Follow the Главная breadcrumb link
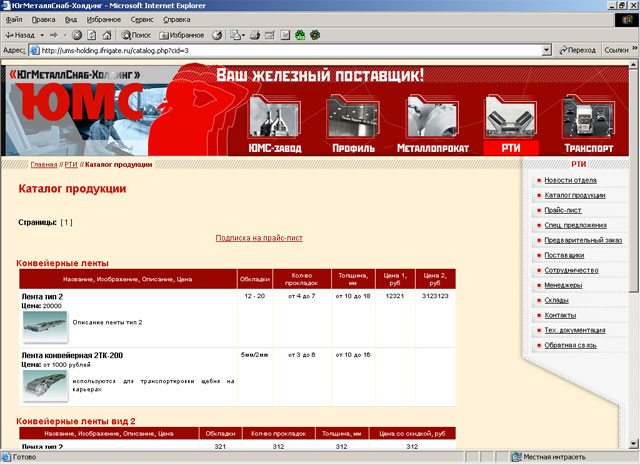The width and height of the screenshot is (640, 465). pyautogui.click(x=44, y=165)
